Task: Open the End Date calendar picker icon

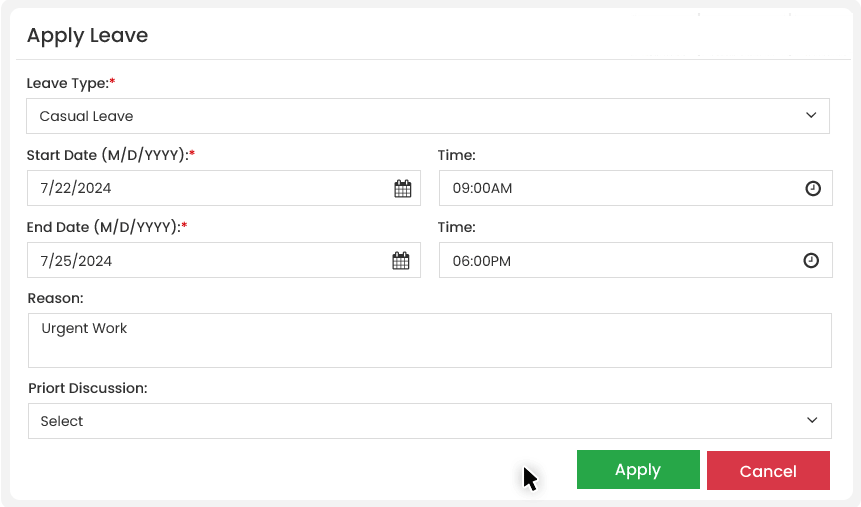Action: (401, 261)
